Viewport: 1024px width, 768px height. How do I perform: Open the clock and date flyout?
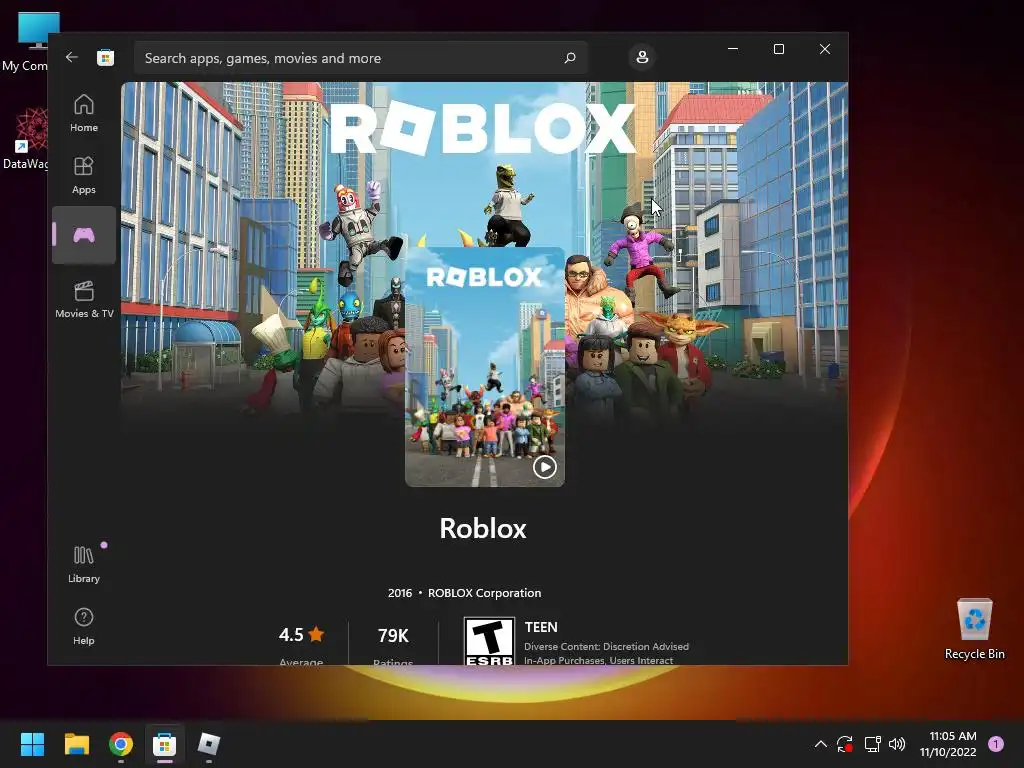948,744
